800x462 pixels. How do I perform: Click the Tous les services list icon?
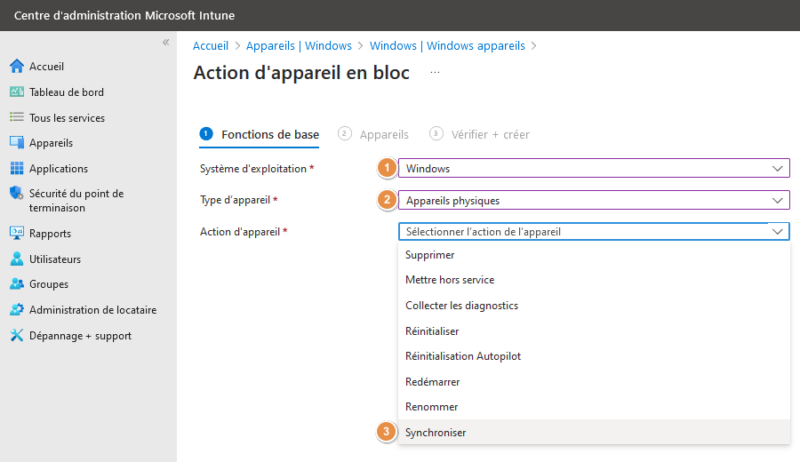coord(16,118)
